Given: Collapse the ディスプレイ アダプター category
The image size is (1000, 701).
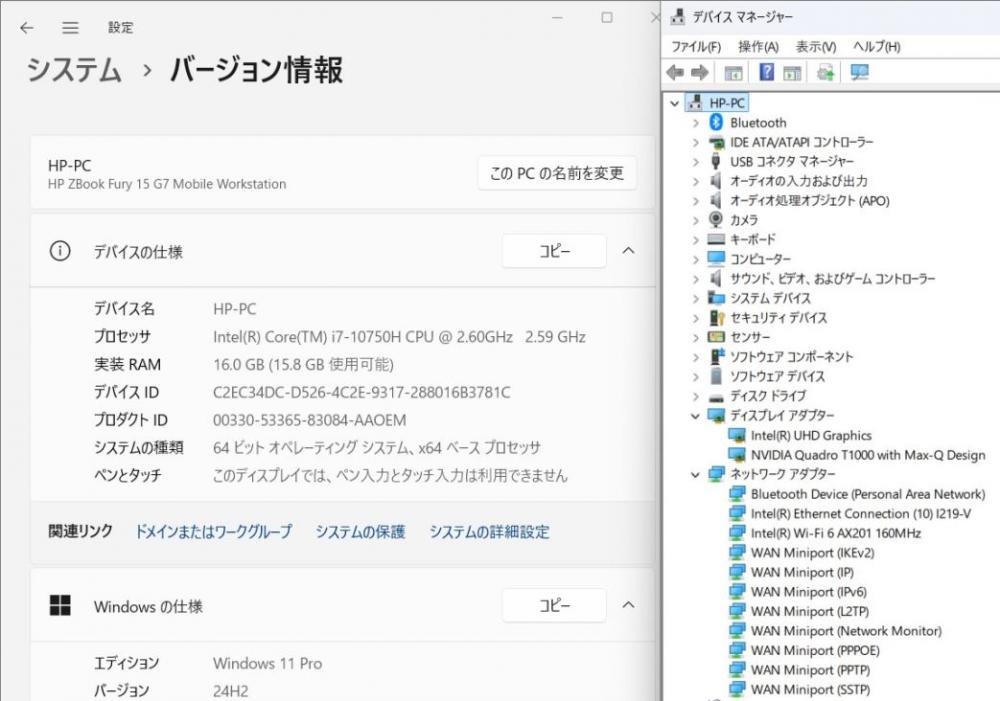Looking at the screenshot, I should point(695,416).
